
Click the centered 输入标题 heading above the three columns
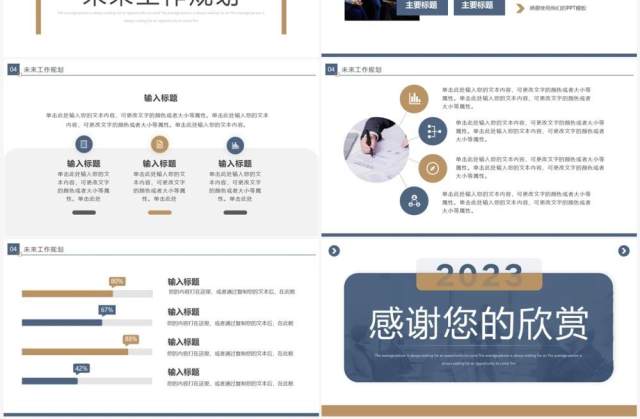tap(160, 98)
